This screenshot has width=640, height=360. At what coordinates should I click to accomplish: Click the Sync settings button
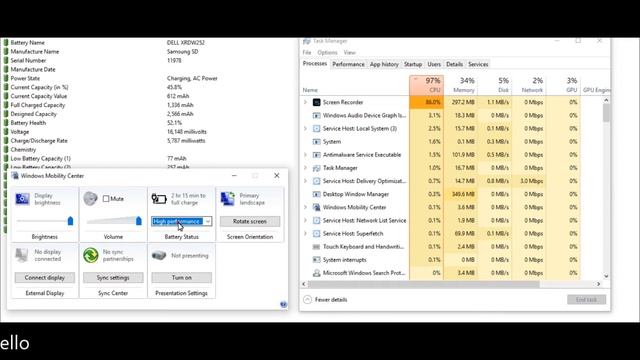113,278
